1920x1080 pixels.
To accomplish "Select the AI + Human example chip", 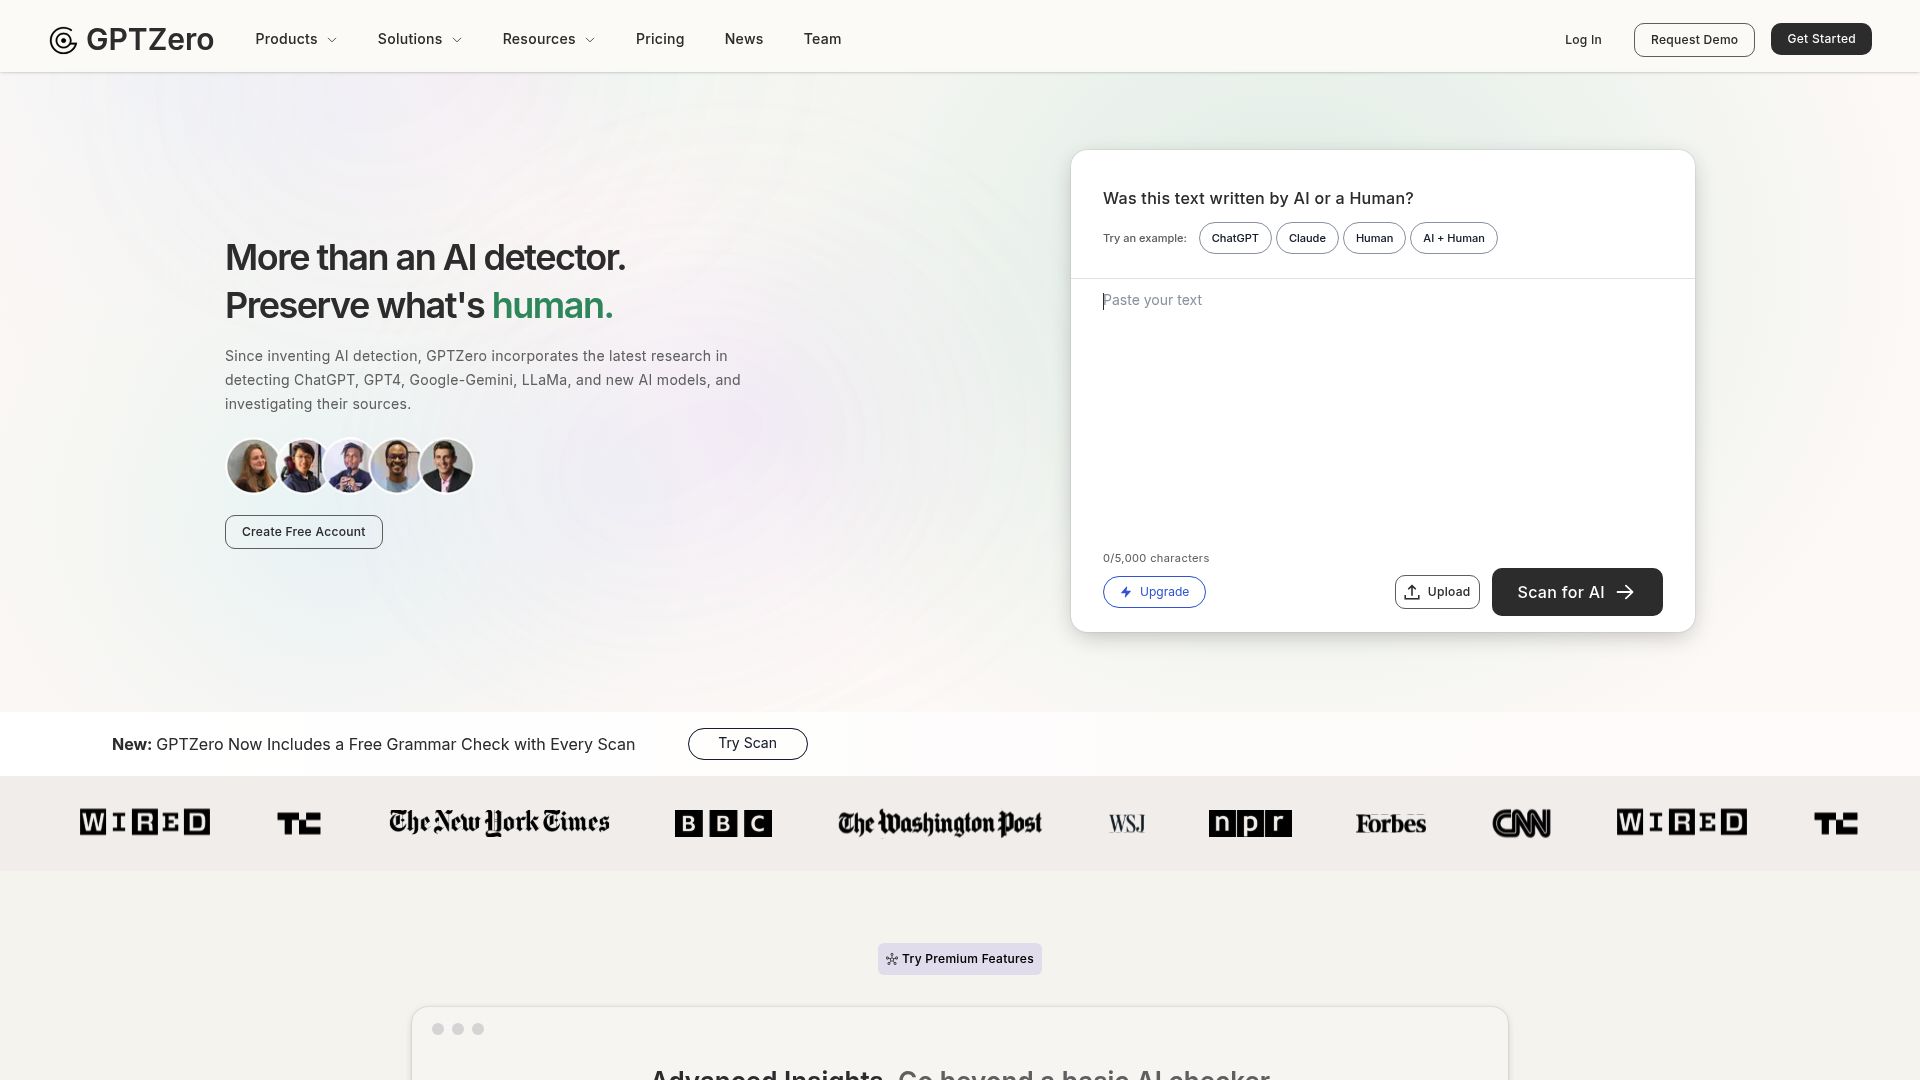I will 1453,238.
